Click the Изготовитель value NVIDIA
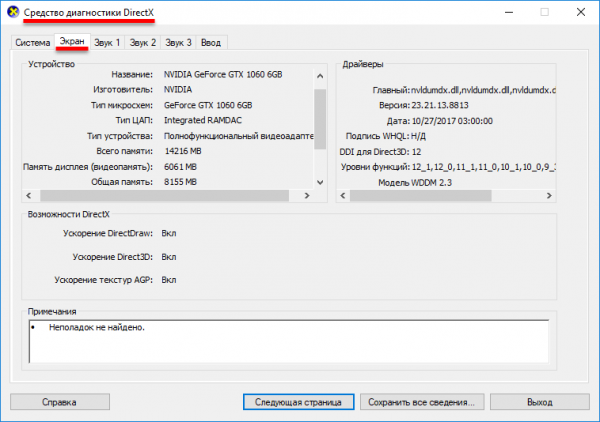The width and height of the screenshot is (600, 422). 178,90
